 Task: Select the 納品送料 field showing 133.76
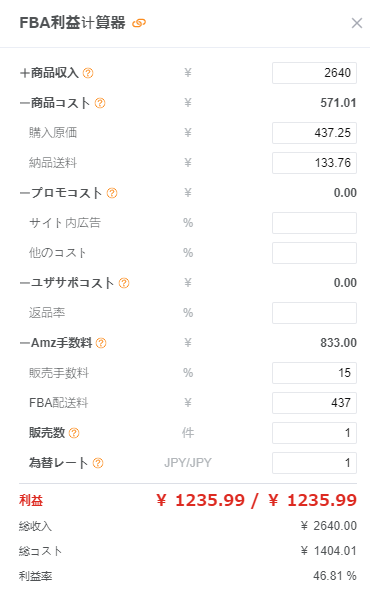(x=314, y=163)
